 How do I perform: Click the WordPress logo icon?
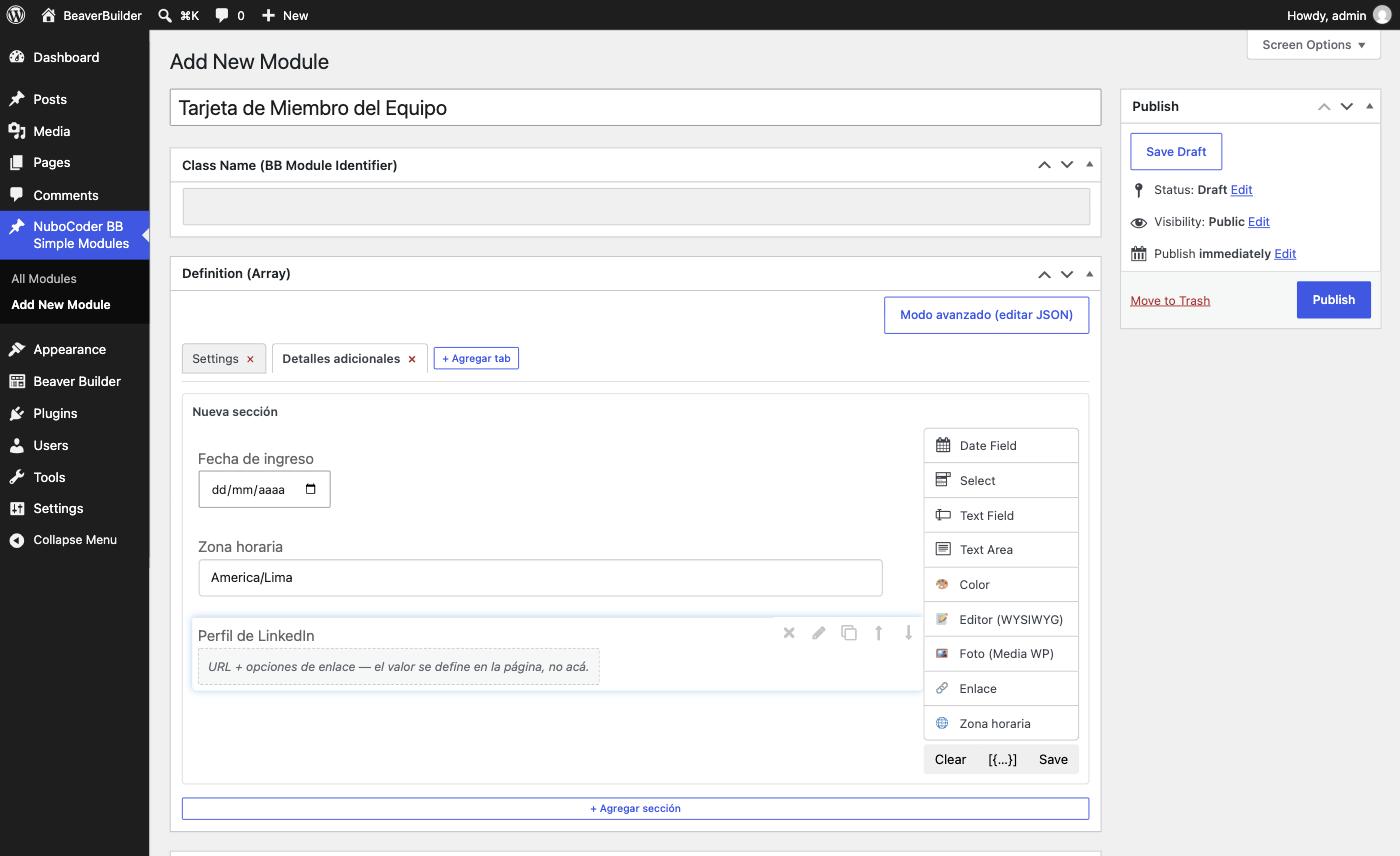[x=16, y=15]
